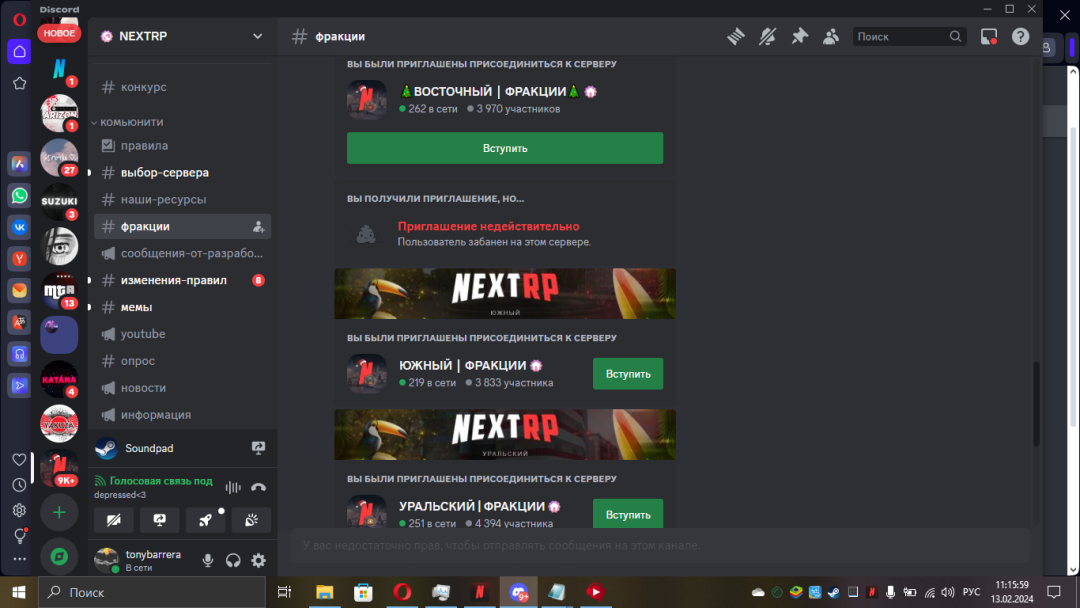Switch to the выбор-сервера channel
Screen dimensions: 1080x608
tap(183, 173)
